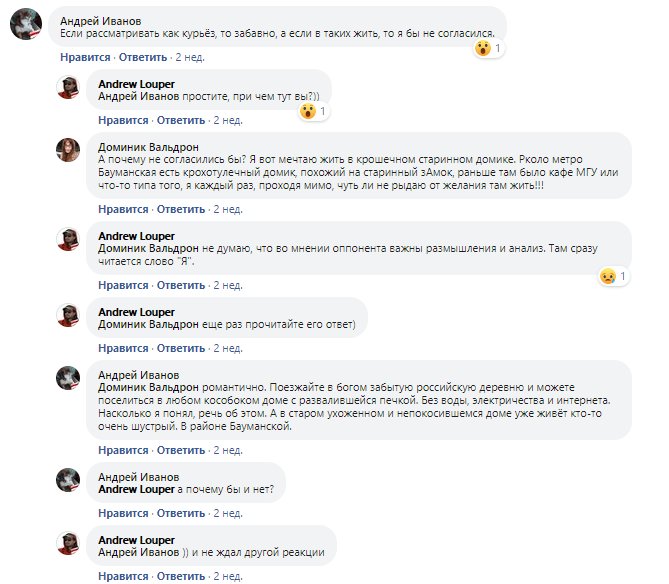Click Andrew Louper's avatar on the last reply
This screenshot has width=669, height=584.
(x=68, y=545)
